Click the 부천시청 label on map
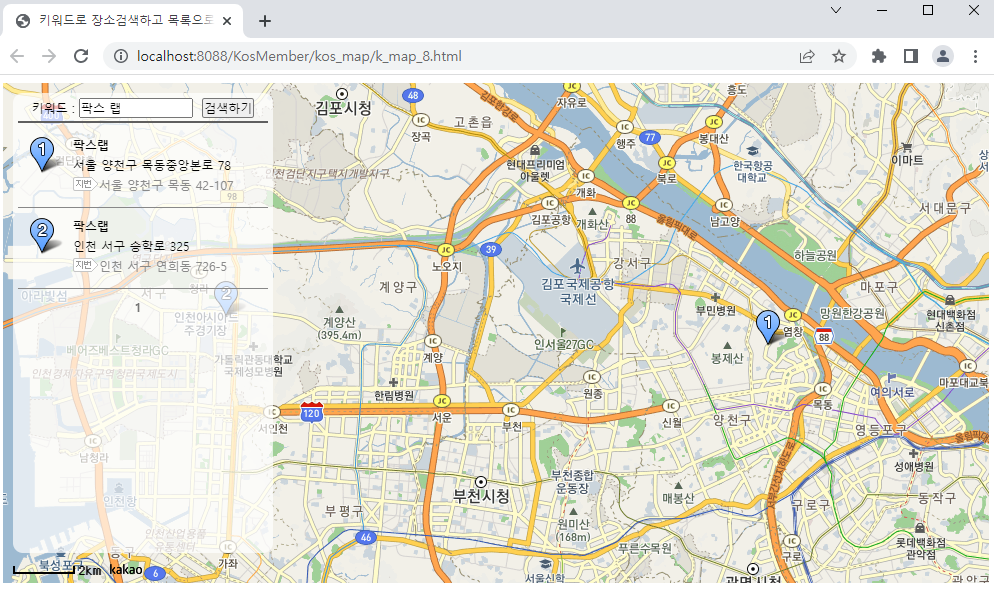Screen dimensions: 994x592 [x=481, y=496]
